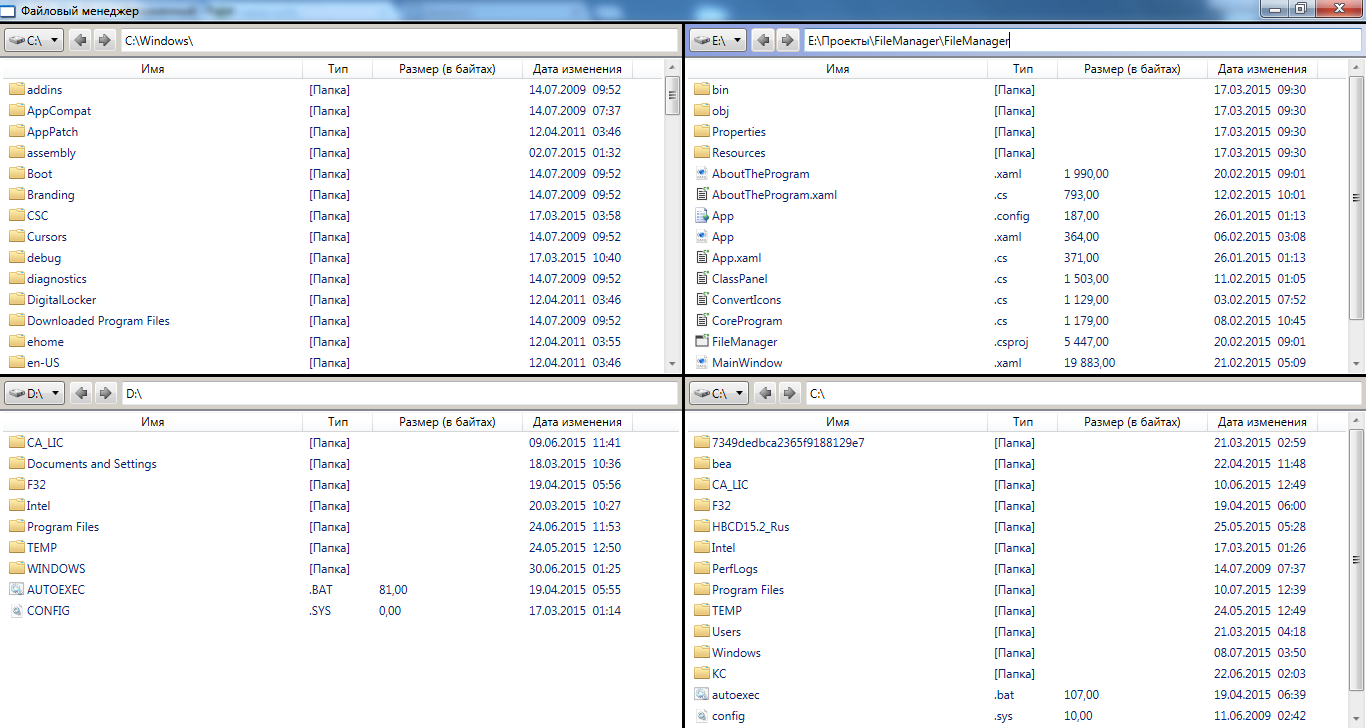Select the AboutTheProgram.xaml file row

pyautogui.click(x=1018, y=195)
